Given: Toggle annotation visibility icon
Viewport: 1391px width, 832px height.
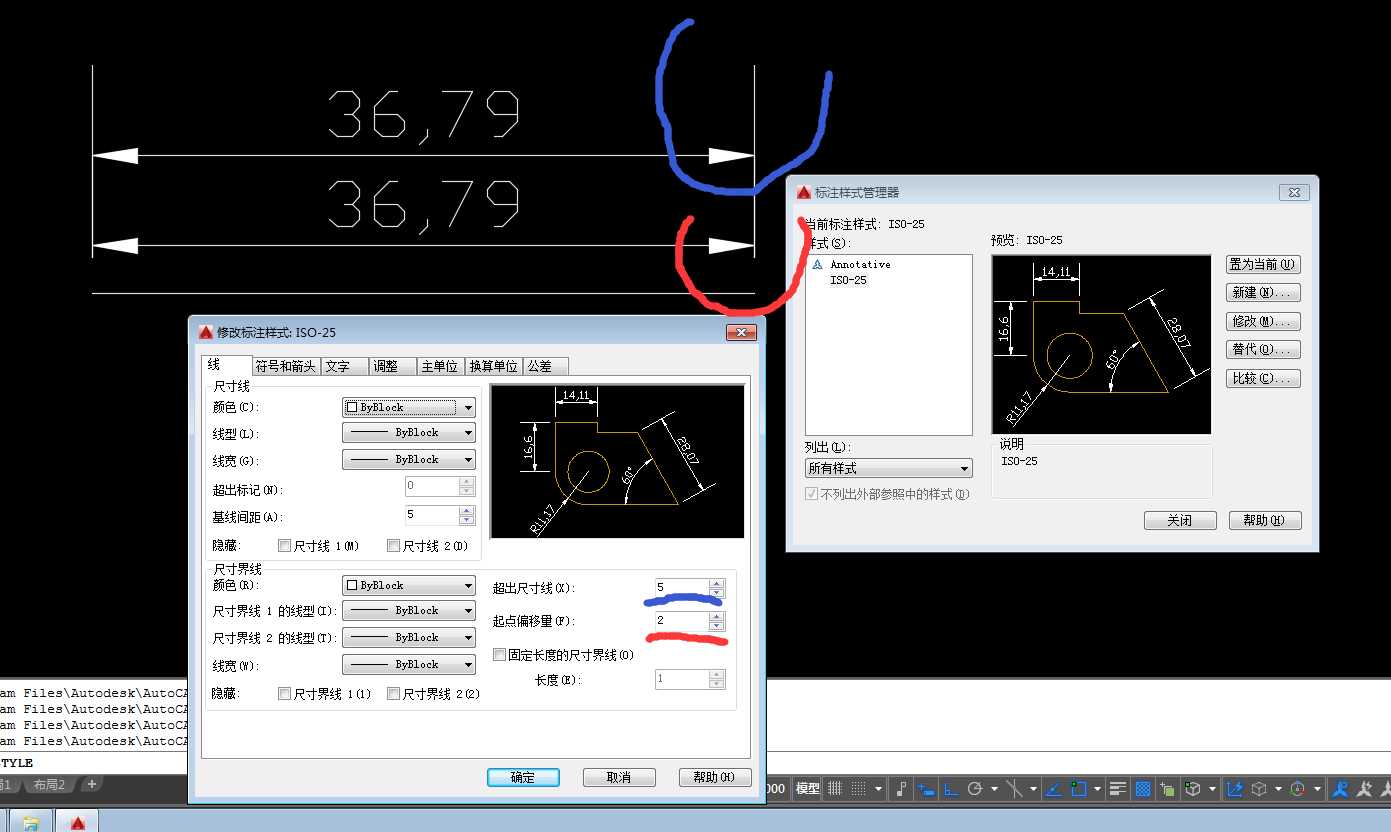Looking at the screenshot, I should click(1339, 788).
